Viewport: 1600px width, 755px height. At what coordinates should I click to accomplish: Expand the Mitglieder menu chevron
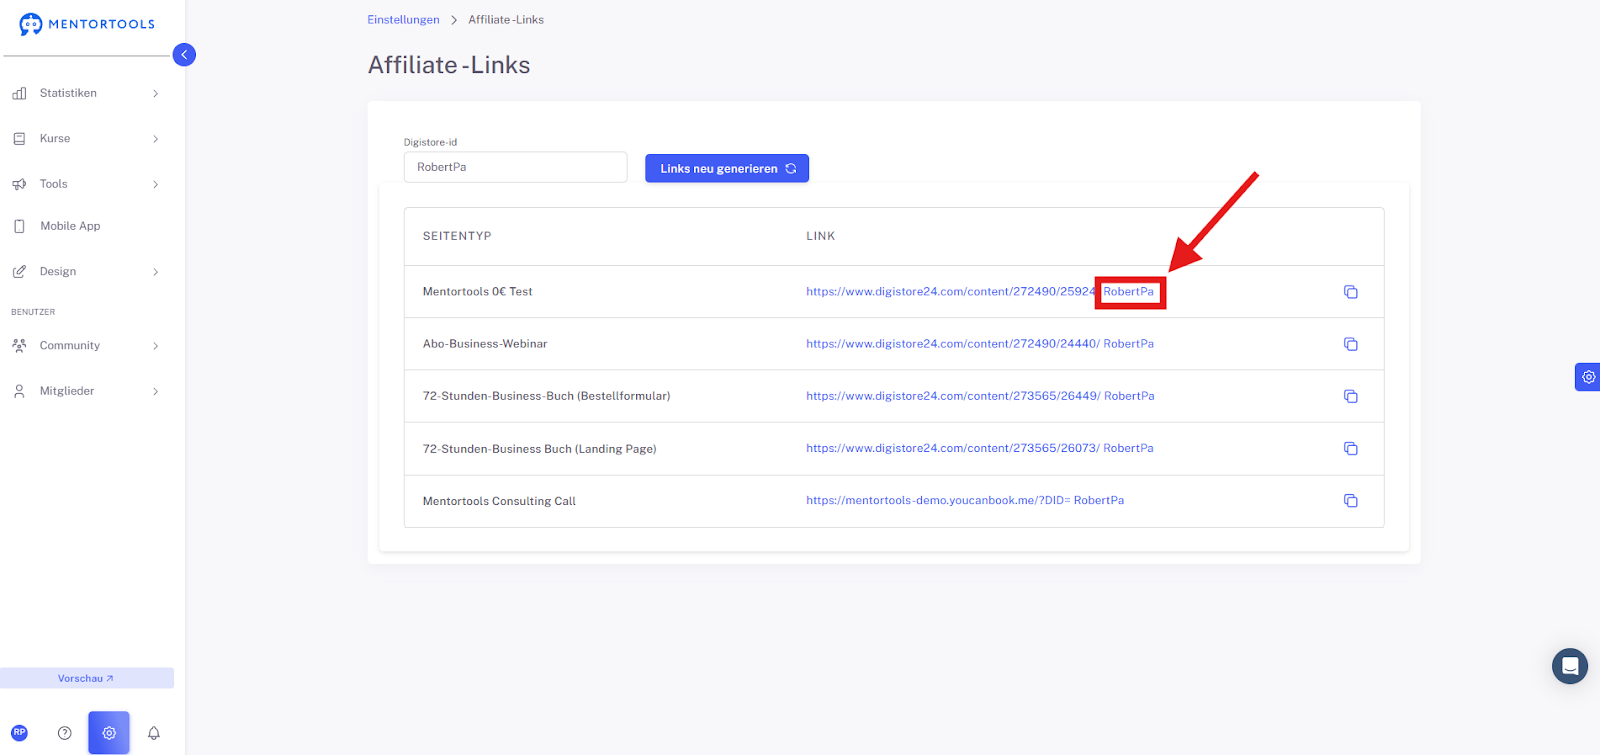tap(155, 391)
